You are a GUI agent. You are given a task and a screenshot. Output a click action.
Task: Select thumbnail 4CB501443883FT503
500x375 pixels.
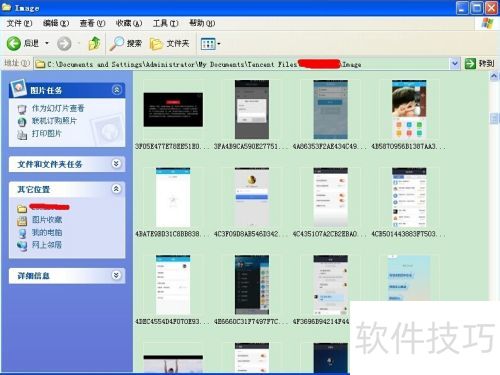pyautogui.click(x=409, y=197)
